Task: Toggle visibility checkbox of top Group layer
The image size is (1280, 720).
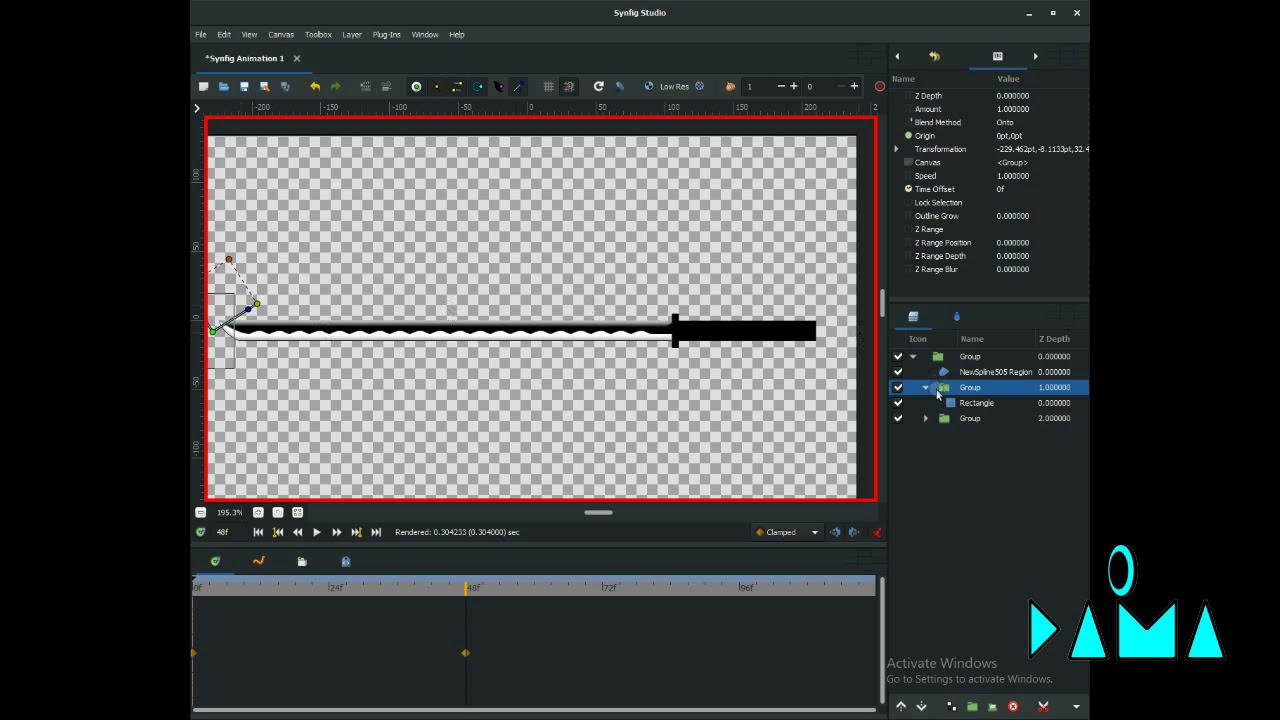Action: click(898, 357)
